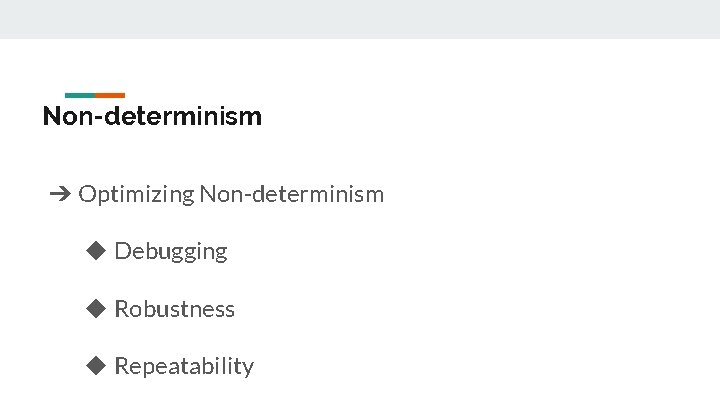Click the capital O in Optimizing

pyautogui.click(x=86, y=194)
